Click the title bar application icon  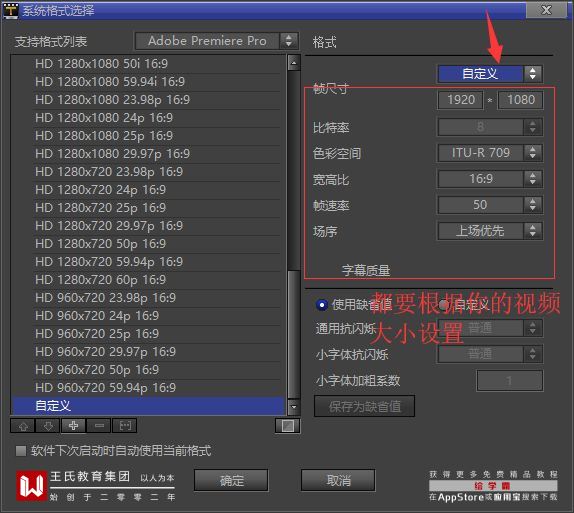pyautogui.click(x=11, y=10)
